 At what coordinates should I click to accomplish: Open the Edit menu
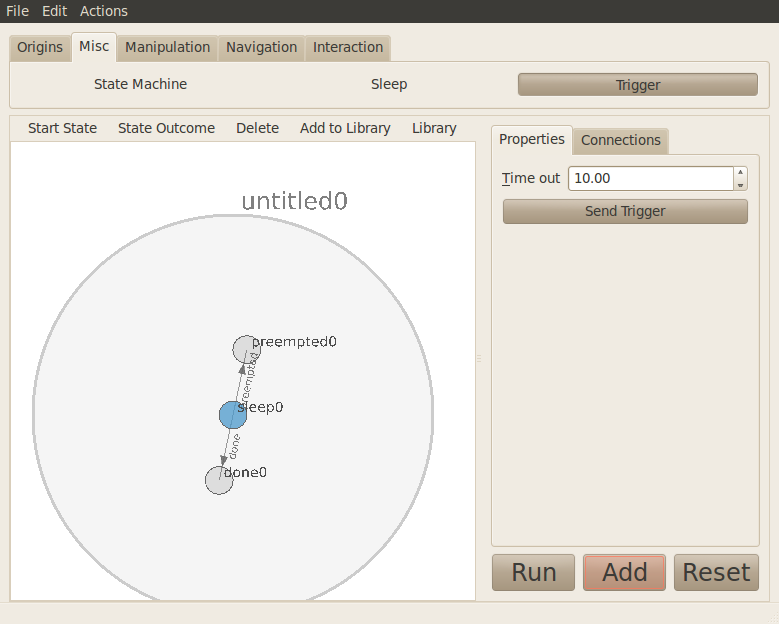54,11
